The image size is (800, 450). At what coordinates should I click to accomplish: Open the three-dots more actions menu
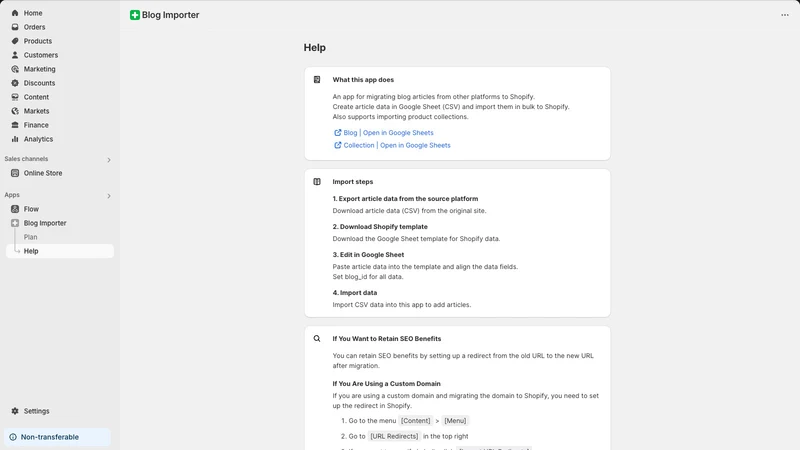[785, 15]
